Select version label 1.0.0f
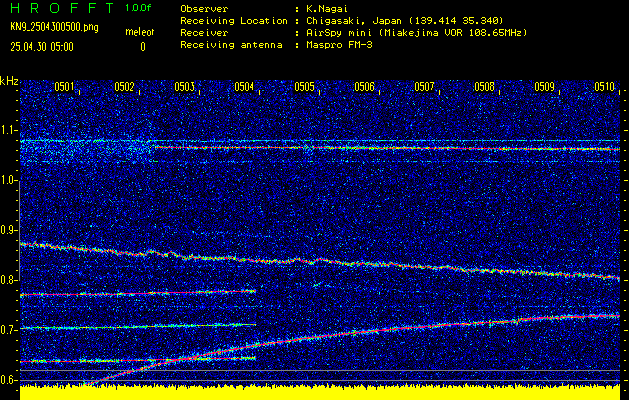 click(138, 8)
